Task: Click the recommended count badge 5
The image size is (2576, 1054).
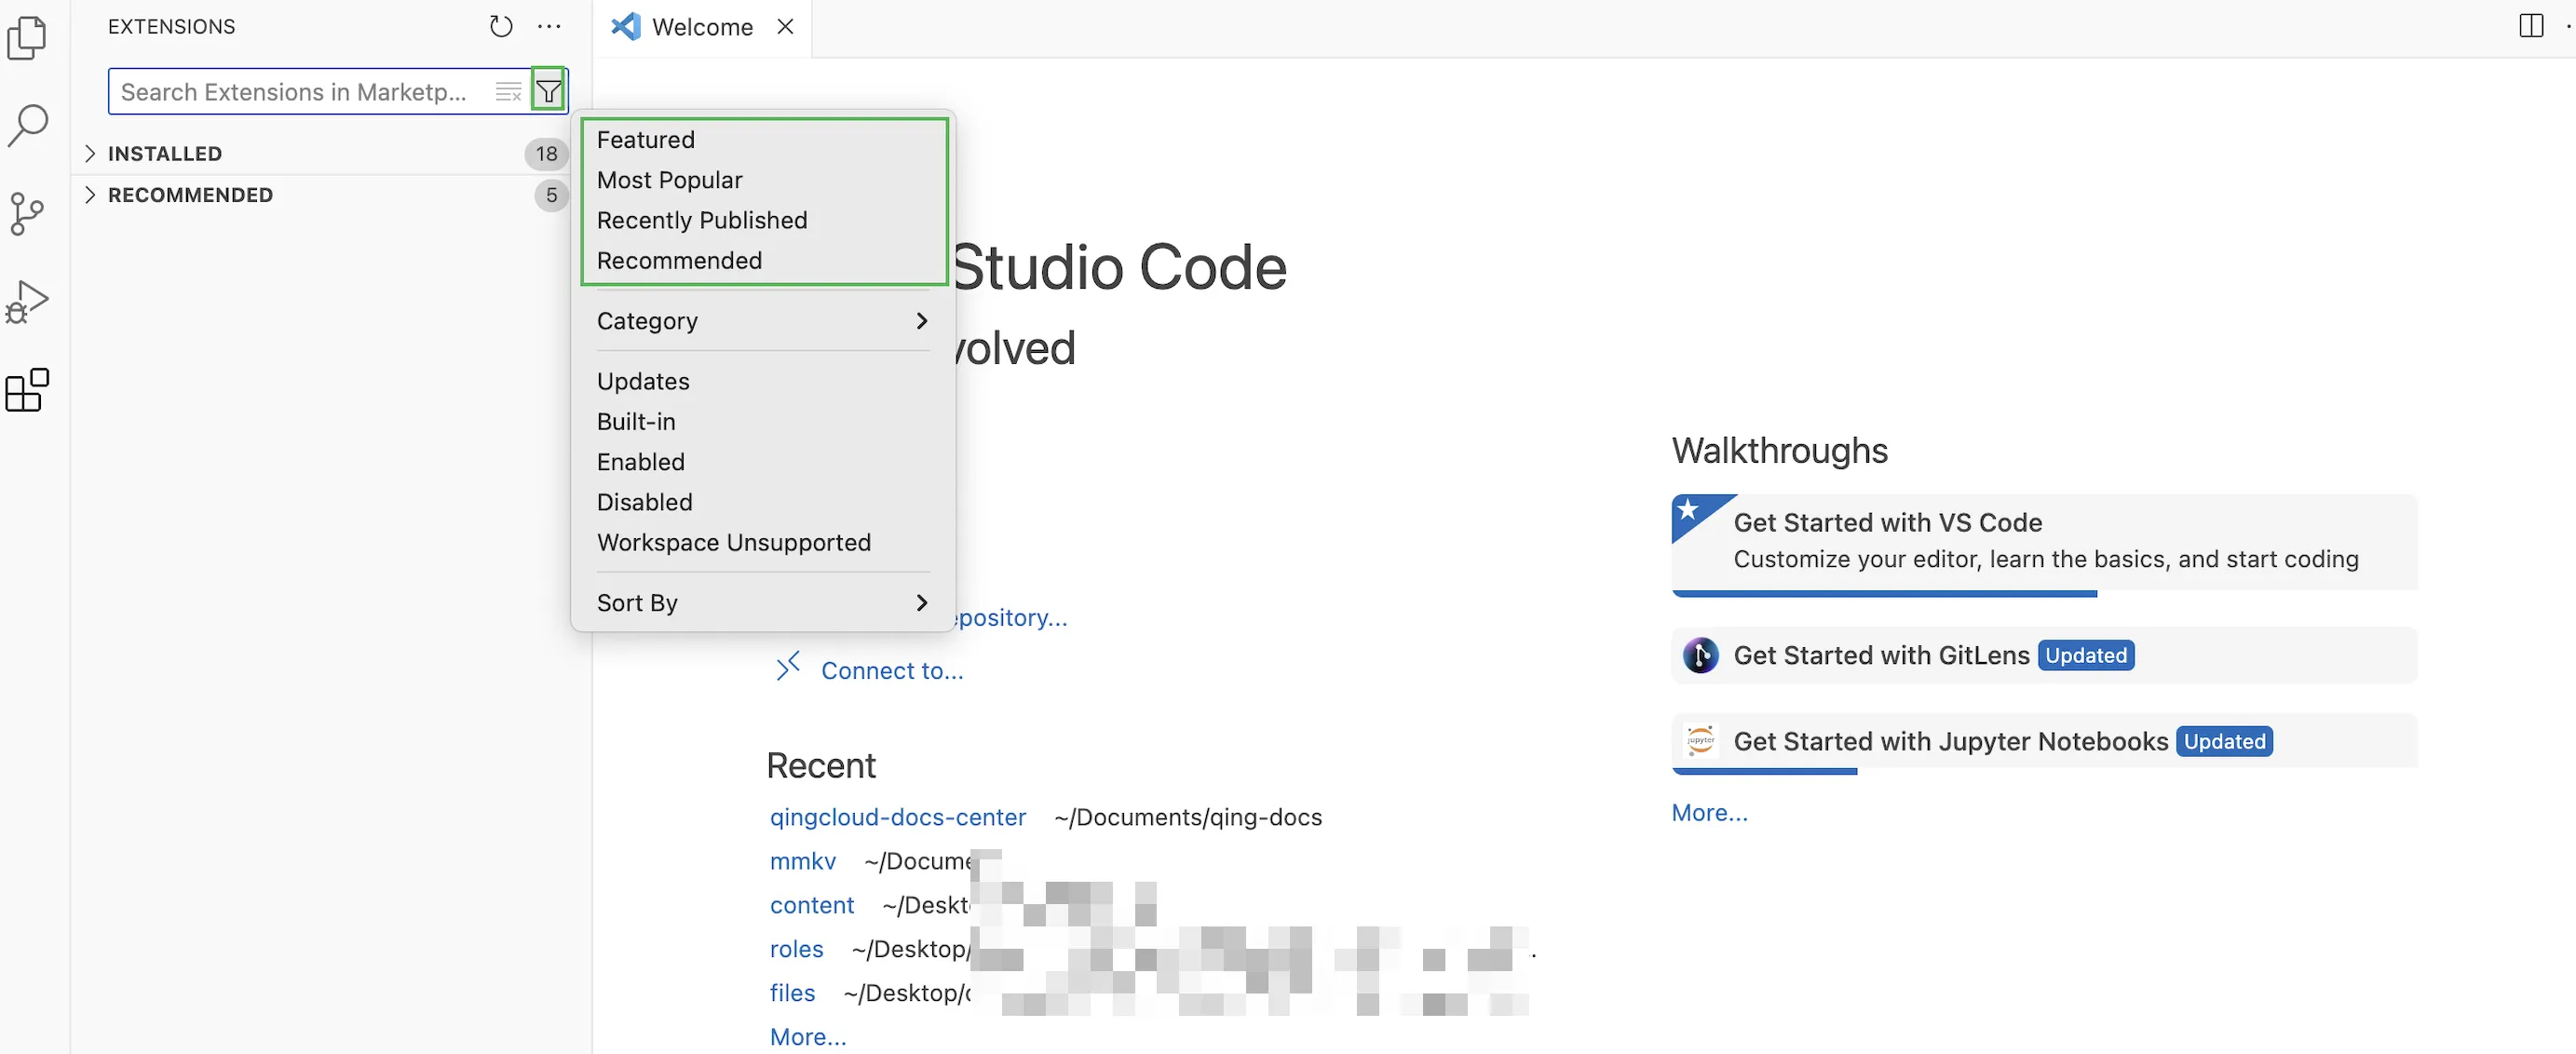Action: tap(551, 195)
